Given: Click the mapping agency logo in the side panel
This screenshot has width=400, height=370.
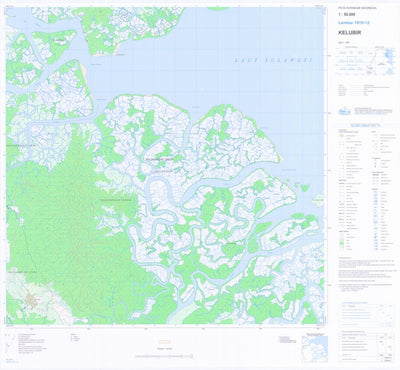Looking at the screenshot, I should tap(345, 111).
